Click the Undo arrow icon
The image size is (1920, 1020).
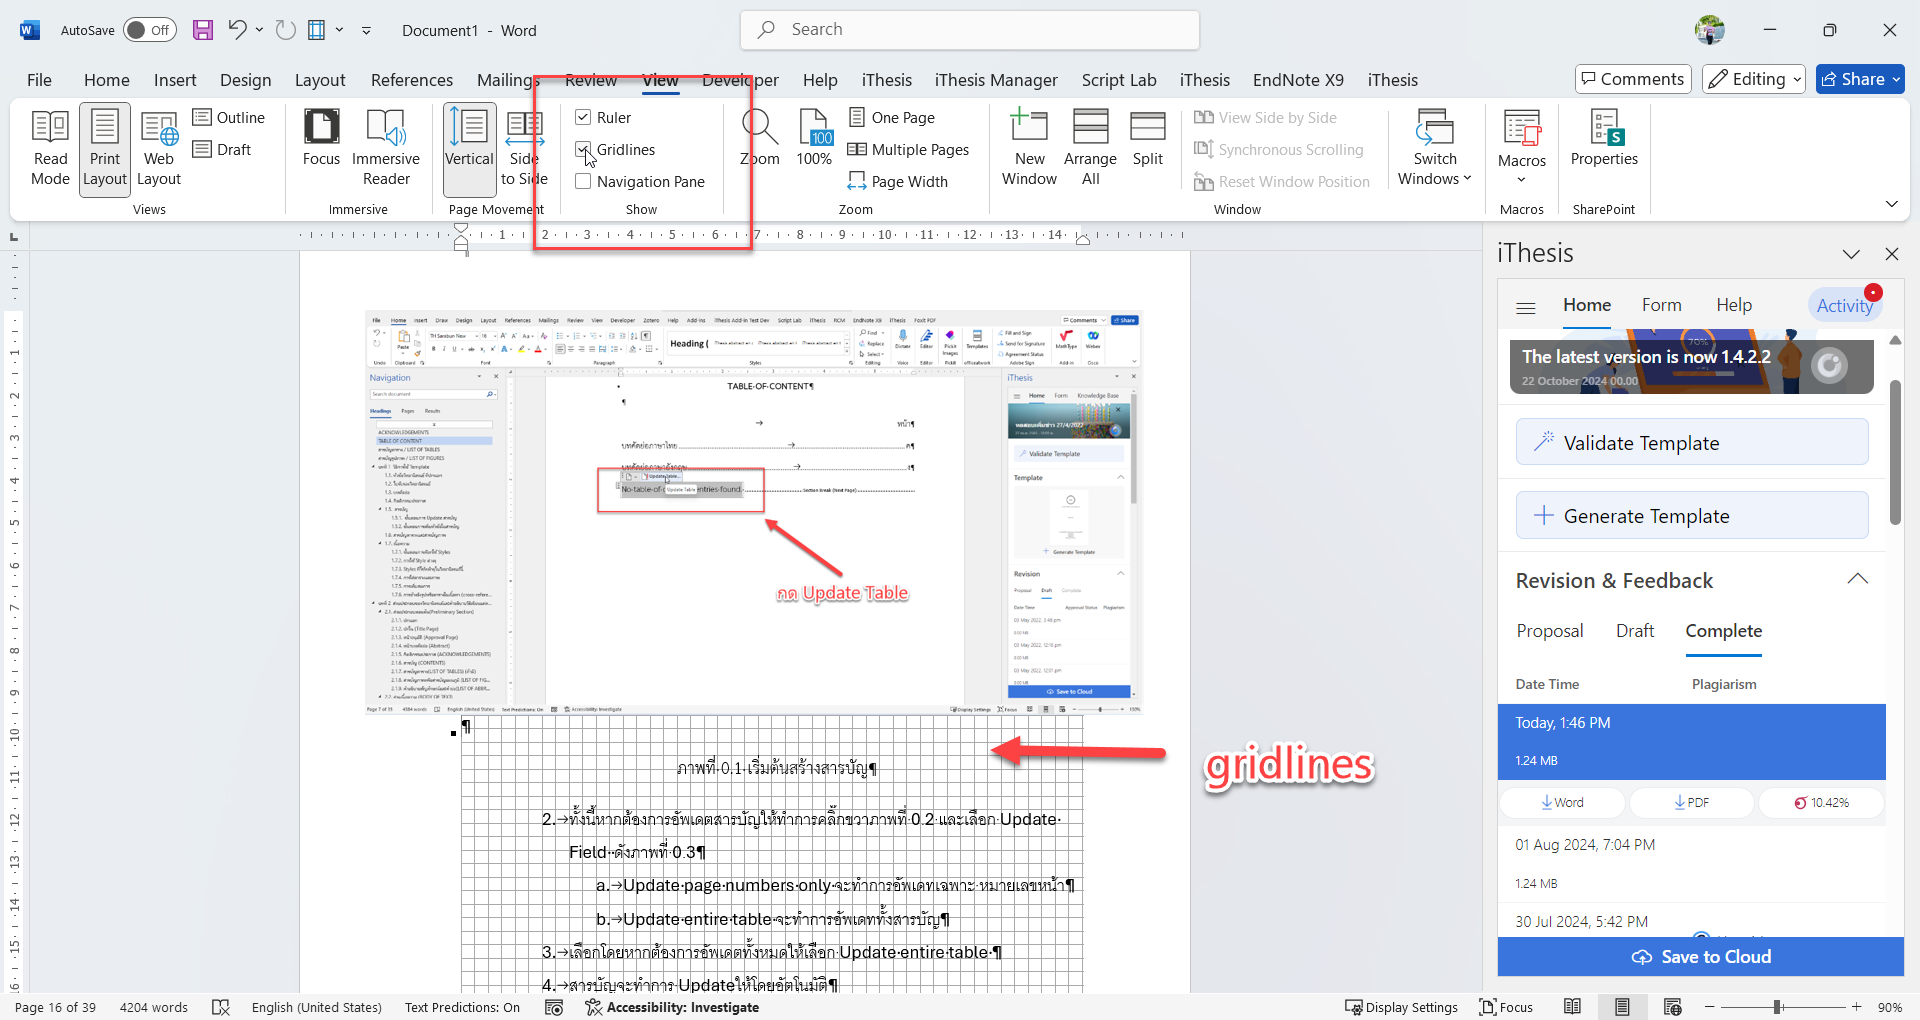click(x=236, y=30)
